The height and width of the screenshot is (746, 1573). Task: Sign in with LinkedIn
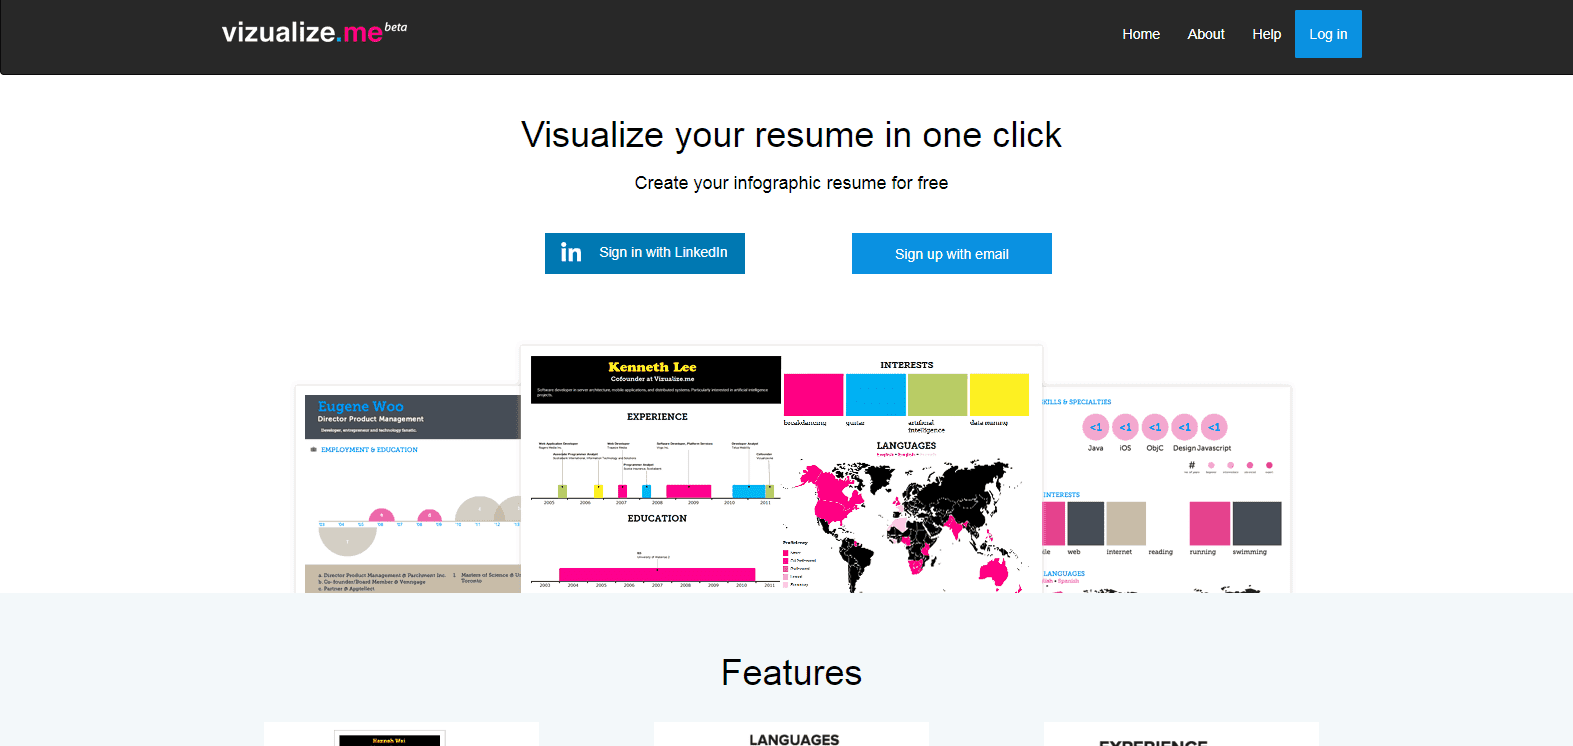pos(645,253)
